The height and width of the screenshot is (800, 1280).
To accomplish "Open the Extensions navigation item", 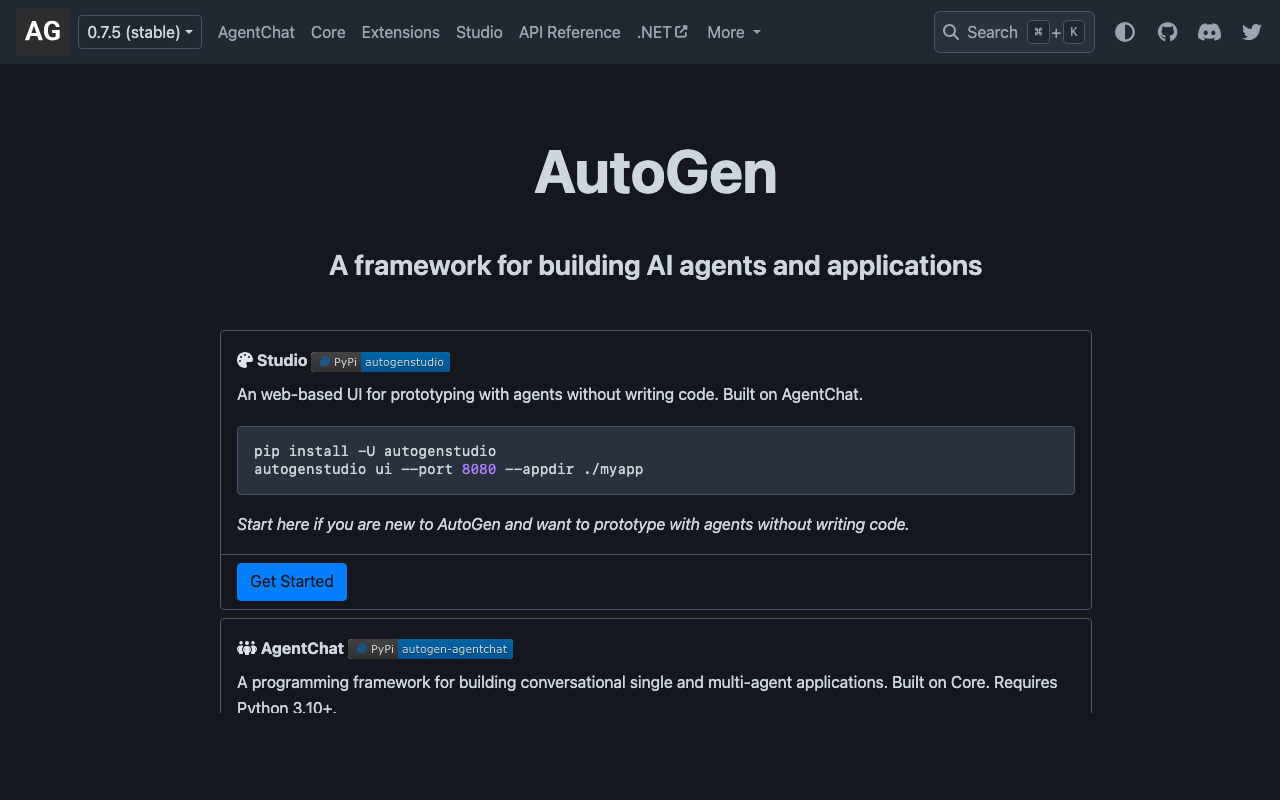I will 400,32.
